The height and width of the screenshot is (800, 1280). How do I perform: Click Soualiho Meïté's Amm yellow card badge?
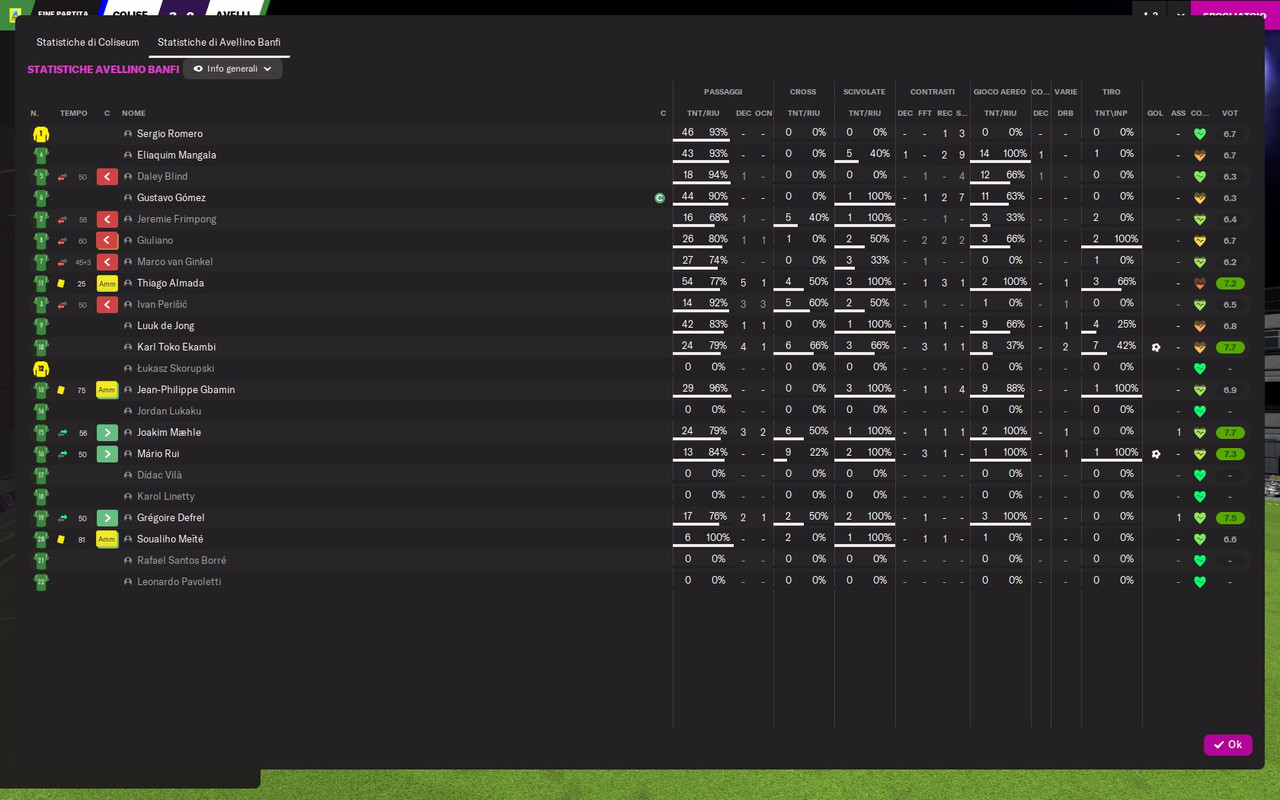click(107, 539)
